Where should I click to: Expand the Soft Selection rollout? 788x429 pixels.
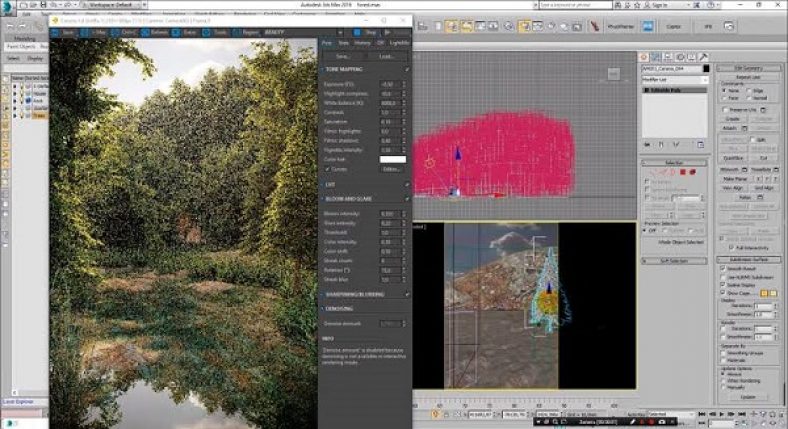tap(673, 262)
